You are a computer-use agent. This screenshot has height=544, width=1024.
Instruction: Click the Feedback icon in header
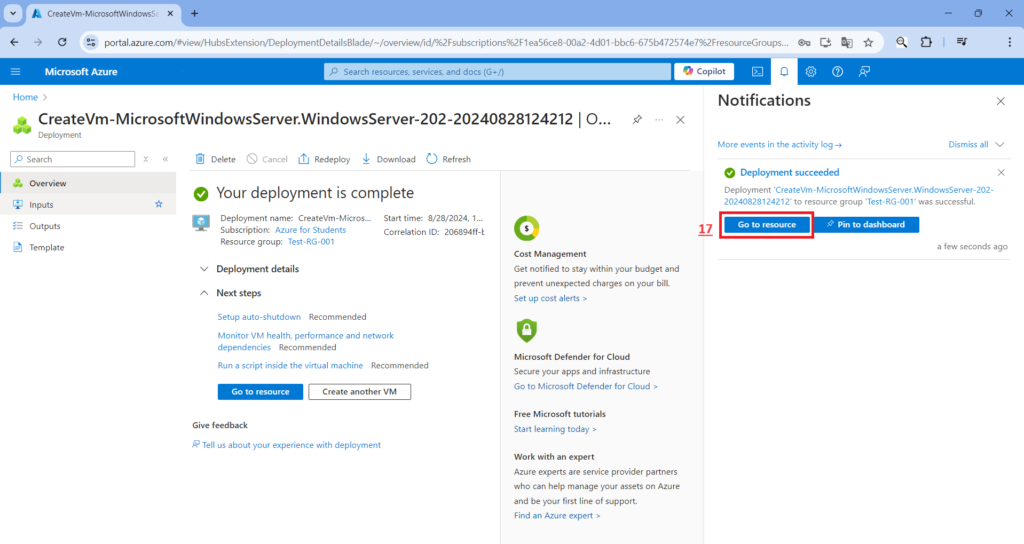point(864,71)
